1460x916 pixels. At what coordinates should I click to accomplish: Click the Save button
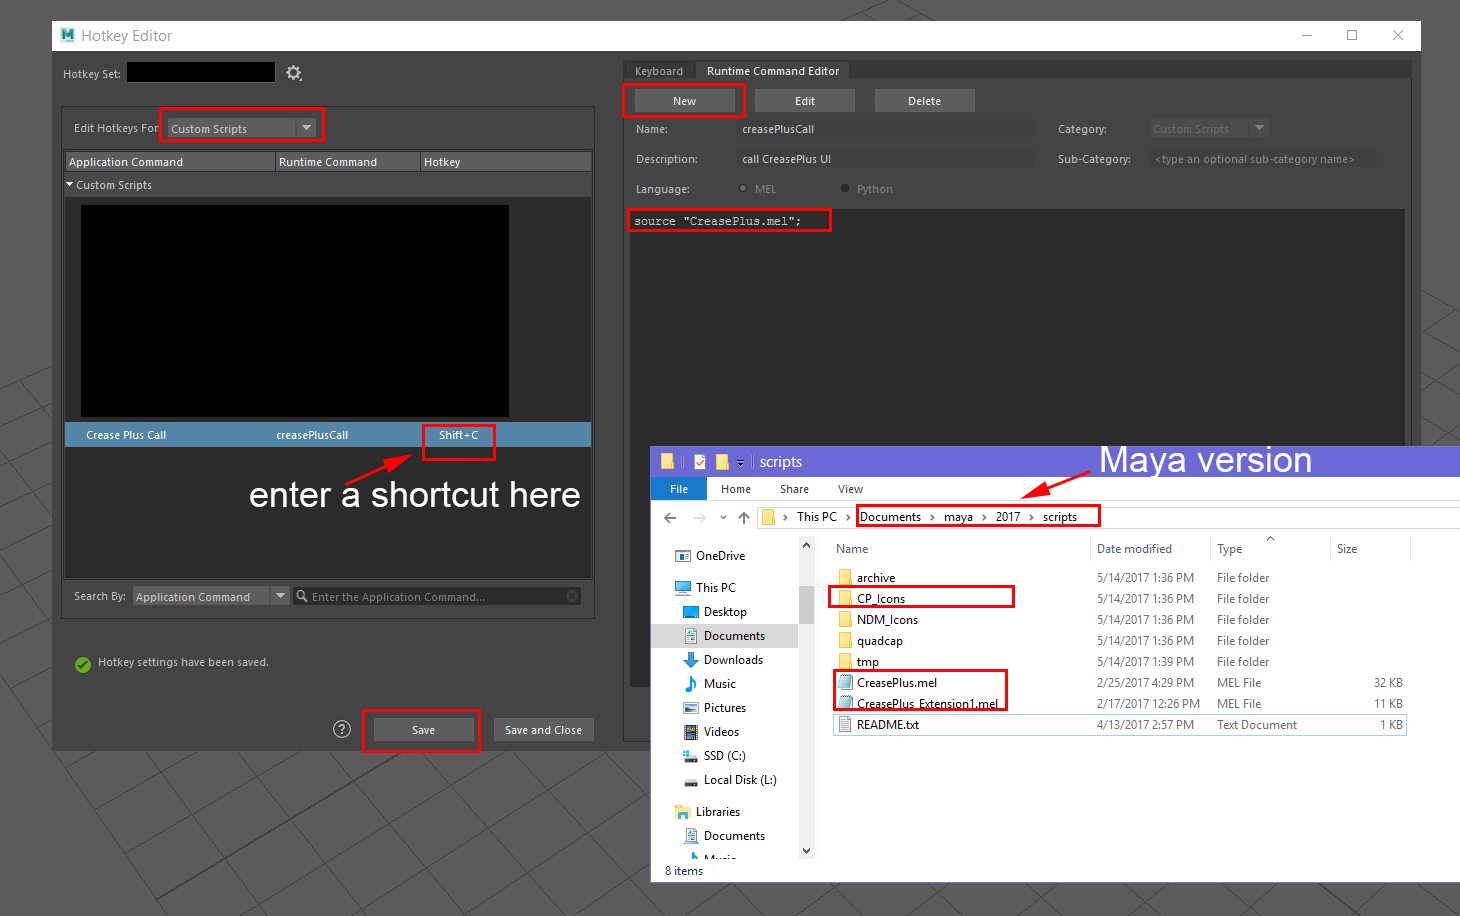coord(424,730)
